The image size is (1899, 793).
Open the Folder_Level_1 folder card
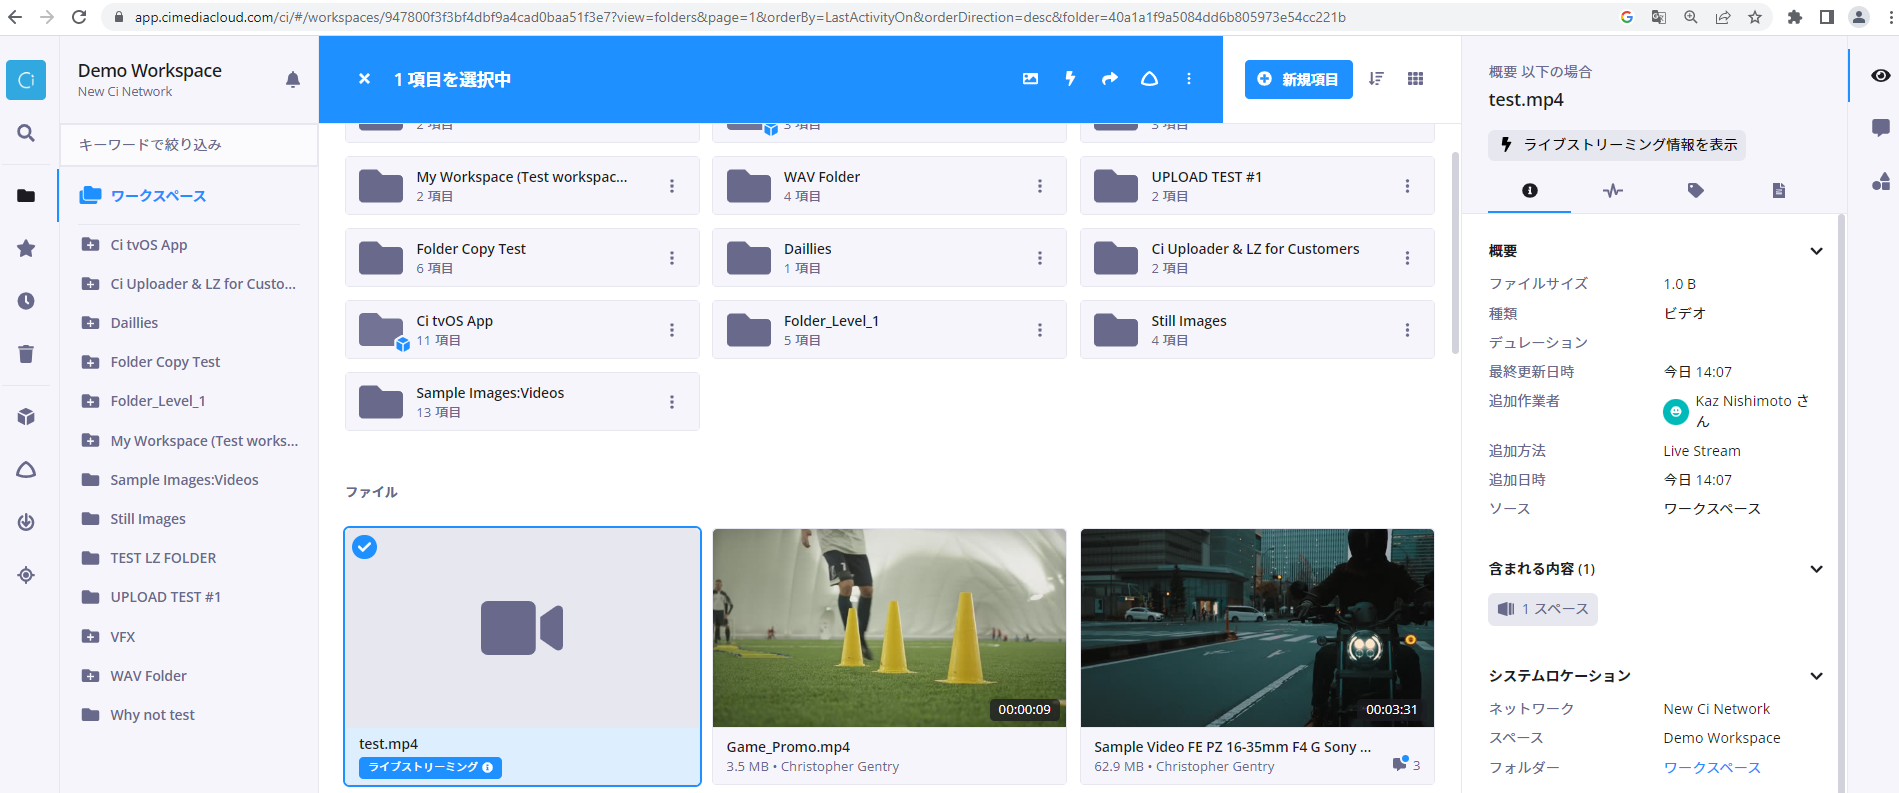point(889,330)
